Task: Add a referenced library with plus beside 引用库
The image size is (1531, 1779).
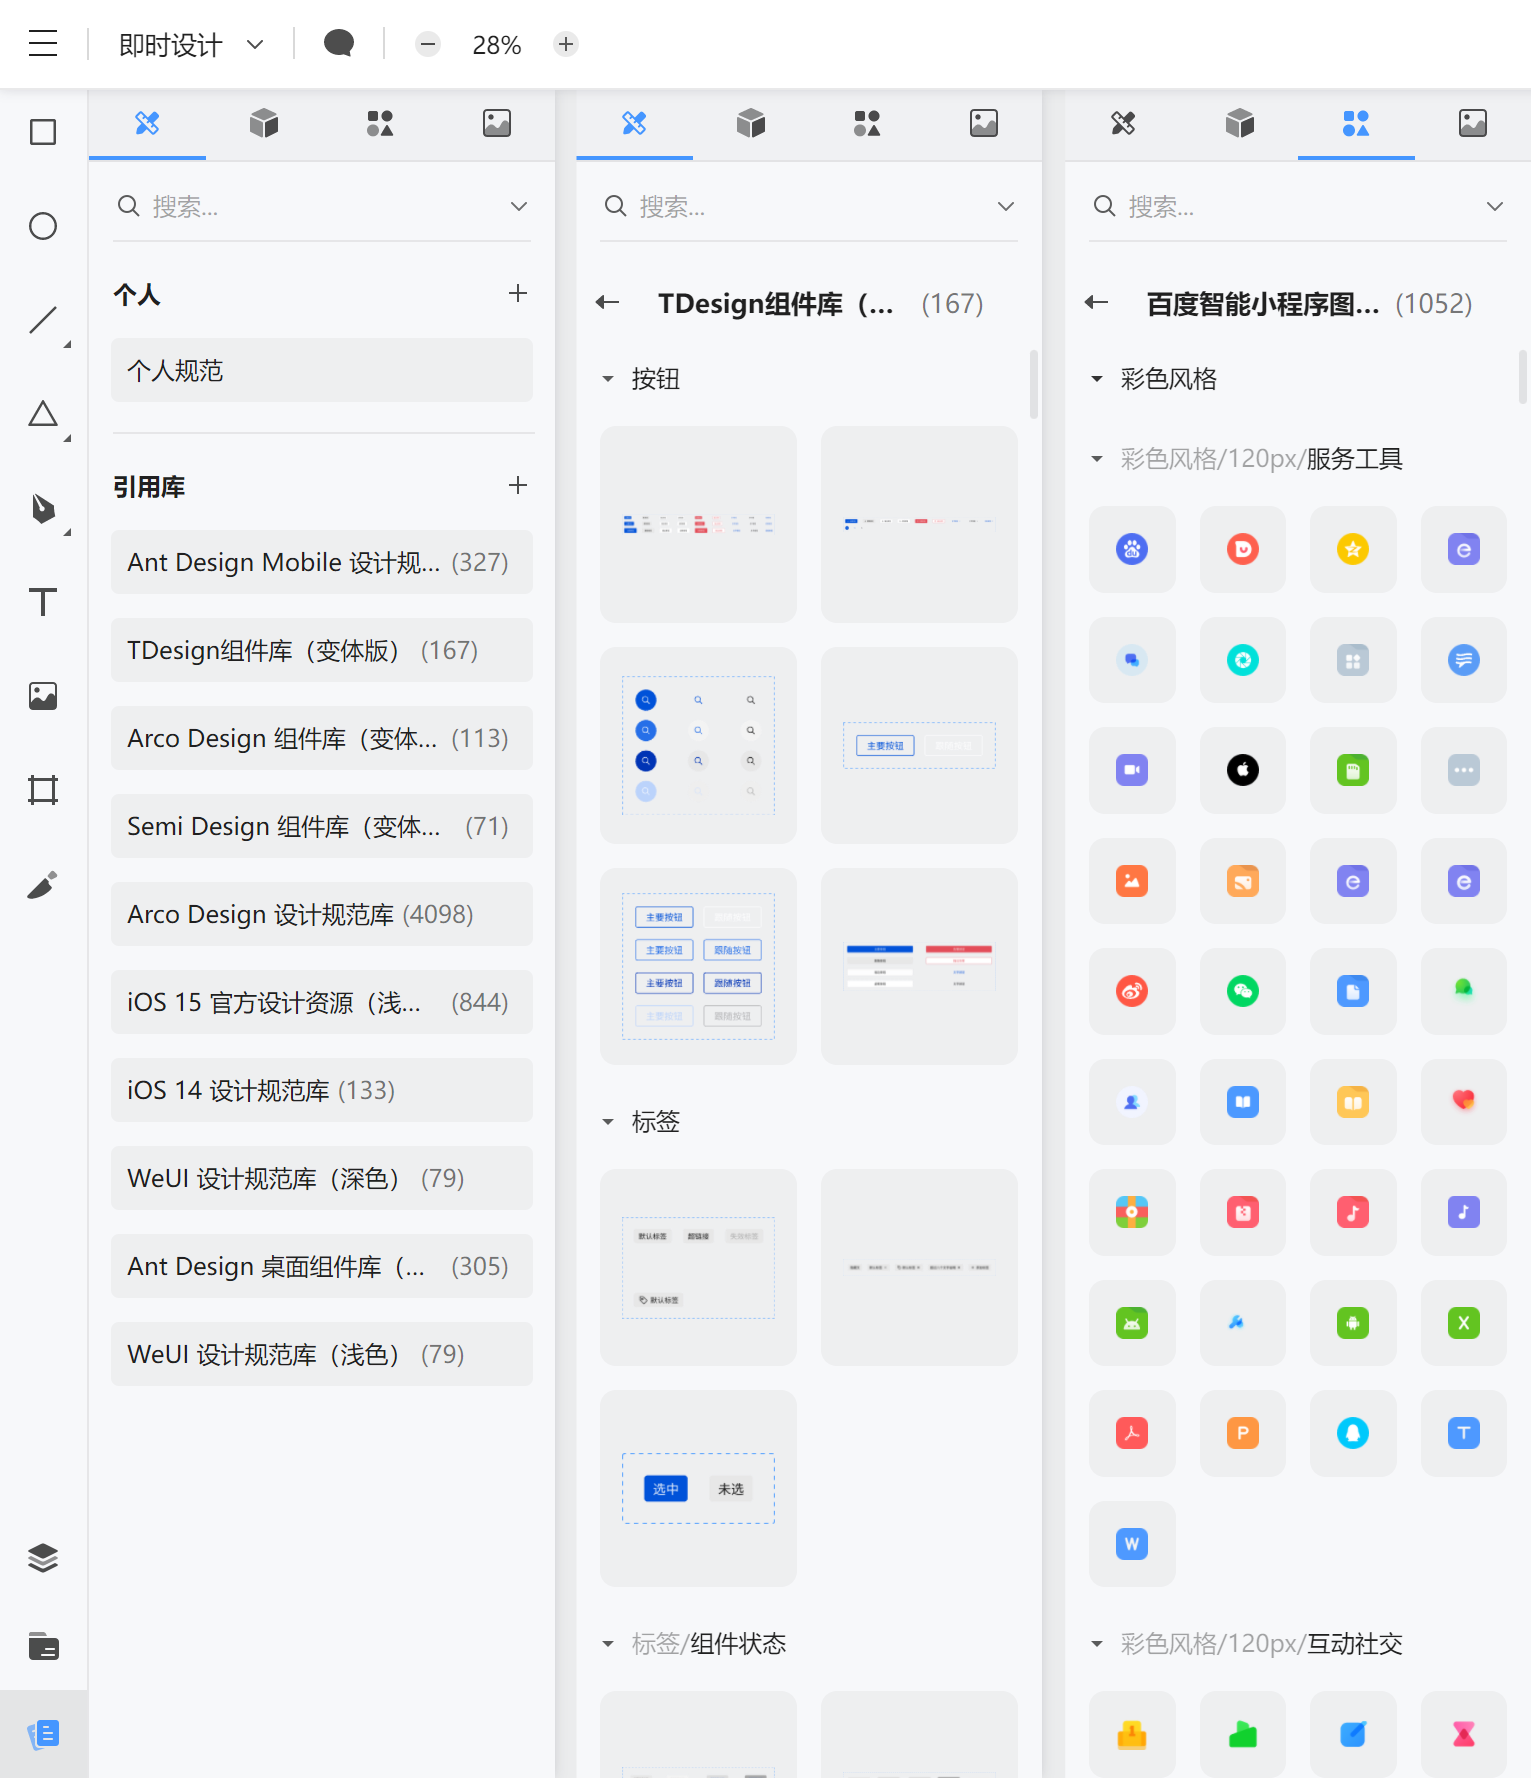Action: 518,485
